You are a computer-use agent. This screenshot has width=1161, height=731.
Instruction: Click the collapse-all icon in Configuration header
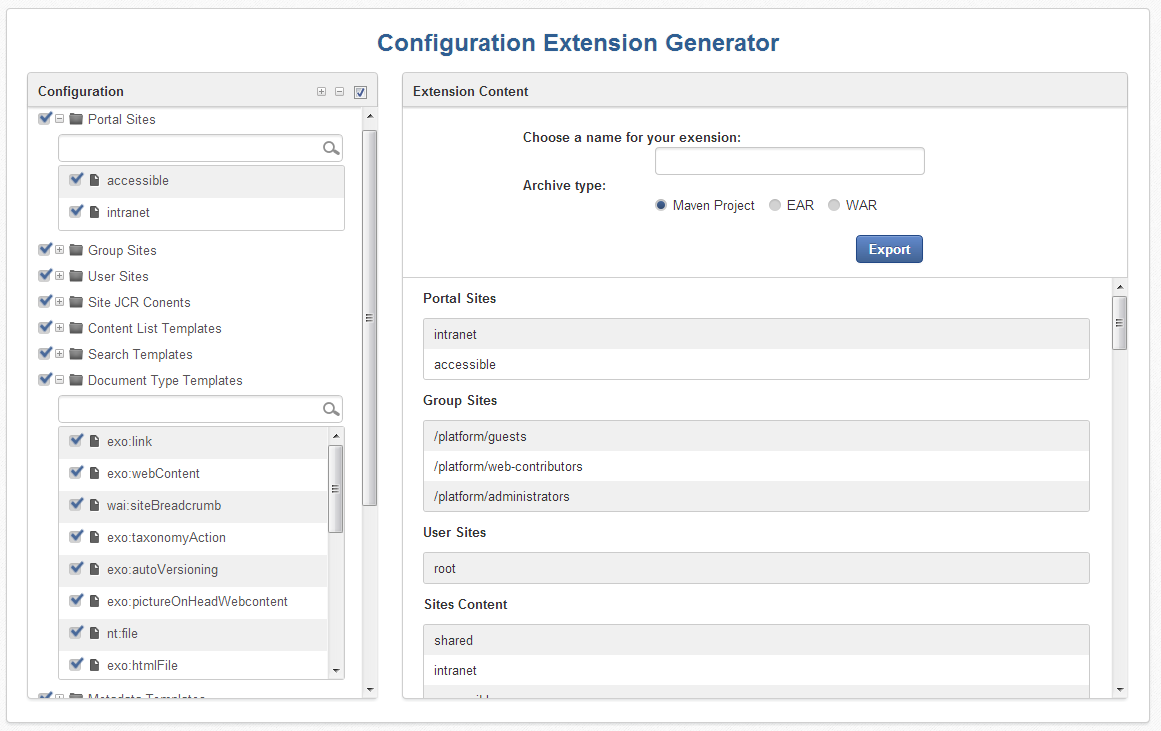pos(339,92)
